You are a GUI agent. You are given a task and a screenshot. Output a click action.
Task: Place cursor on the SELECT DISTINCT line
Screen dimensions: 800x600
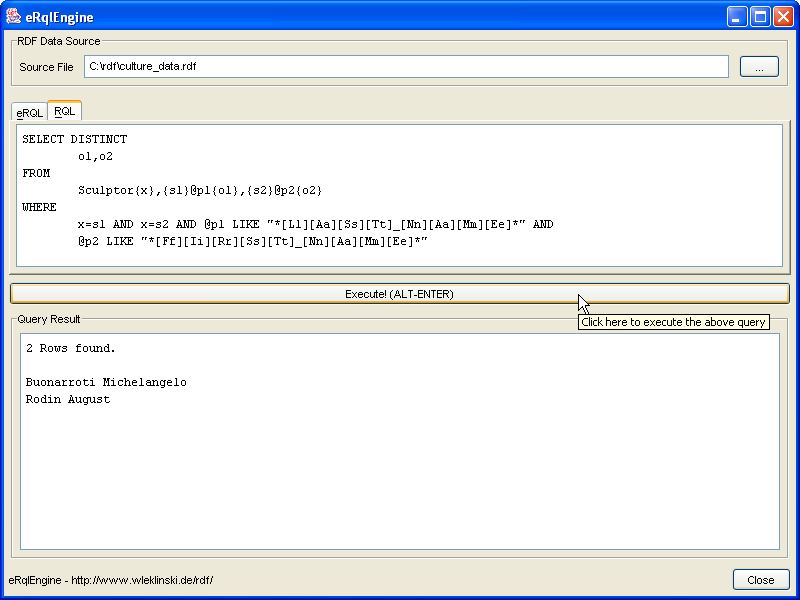click(75, 140)
